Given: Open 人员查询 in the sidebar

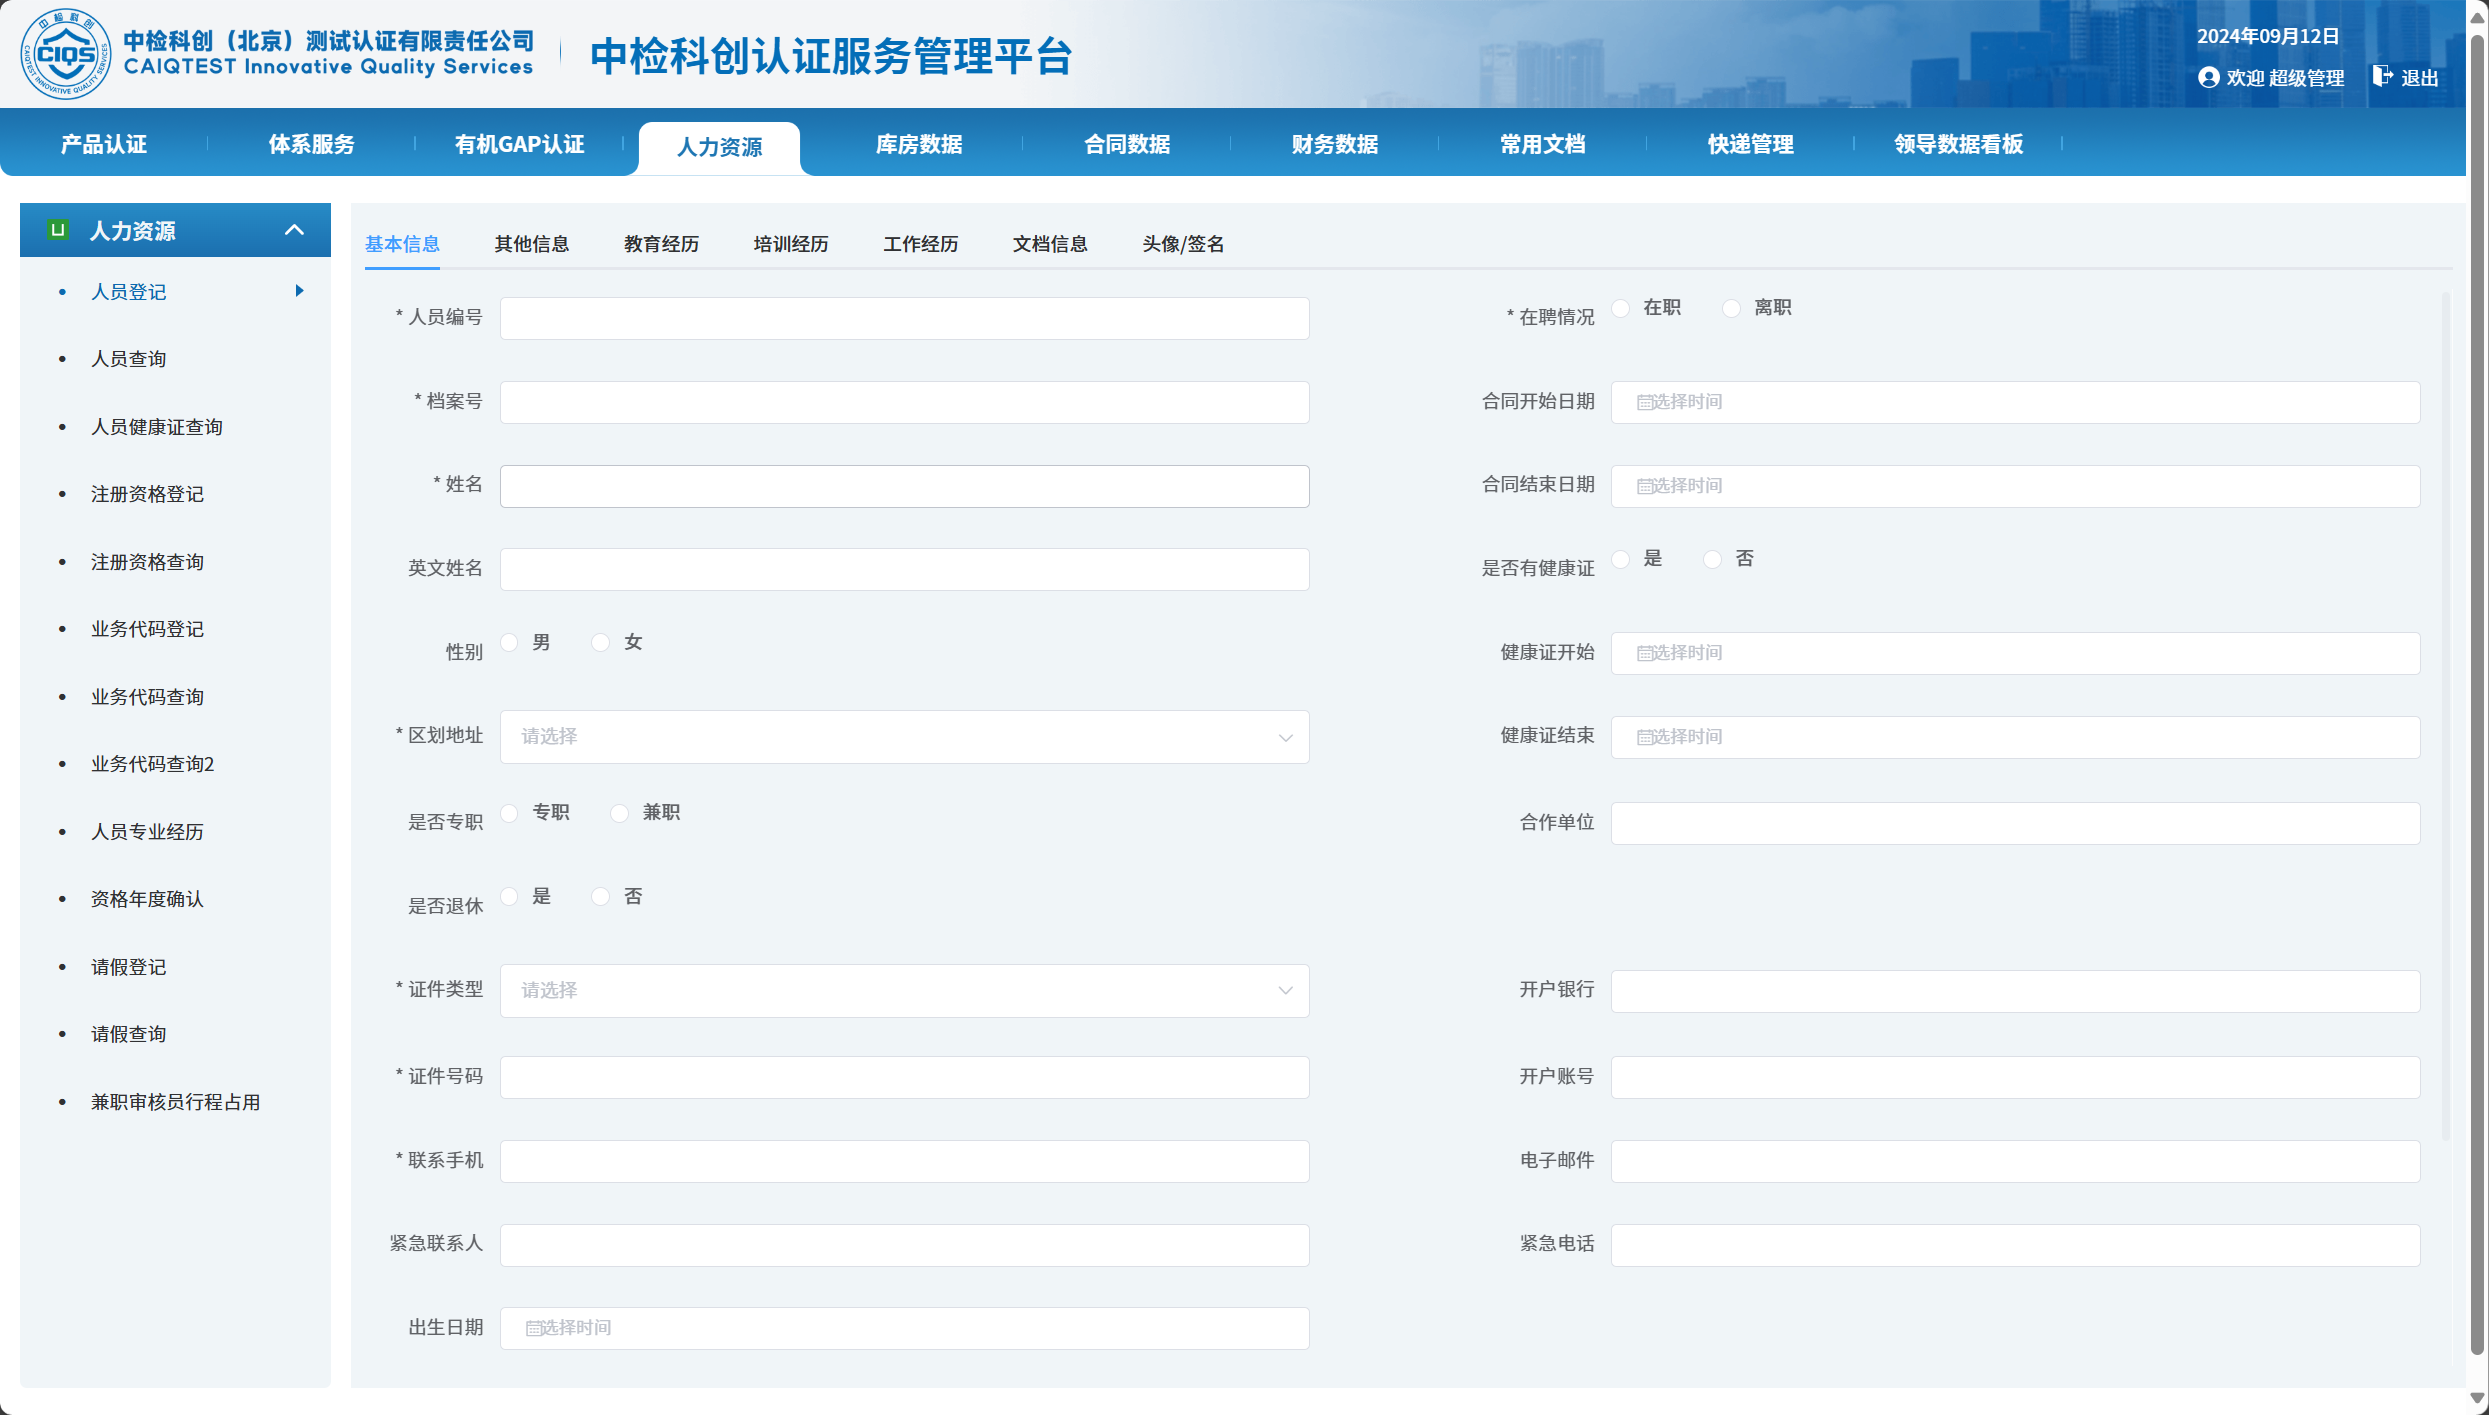Looking at the screenshot, I should 128,359.
